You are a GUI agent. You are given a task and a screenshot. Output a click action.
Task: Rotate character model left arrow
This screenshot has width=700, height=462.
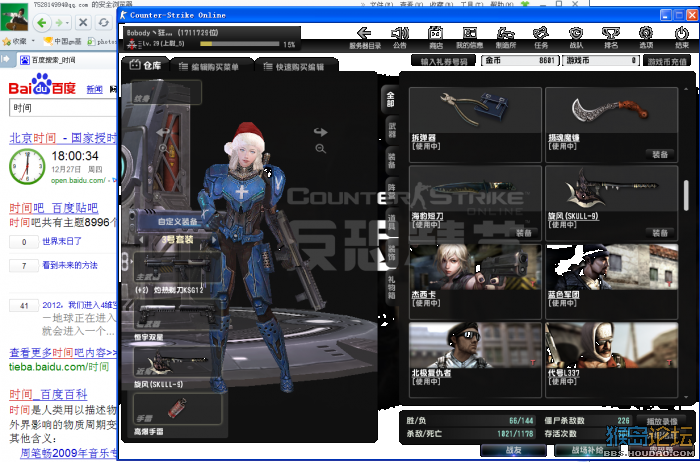point(162,132)
